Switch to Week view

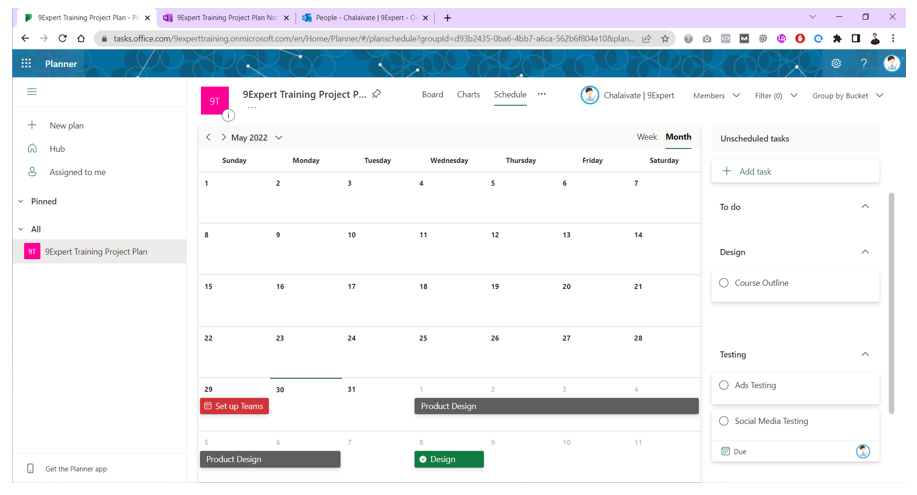[x=646, y=137]
